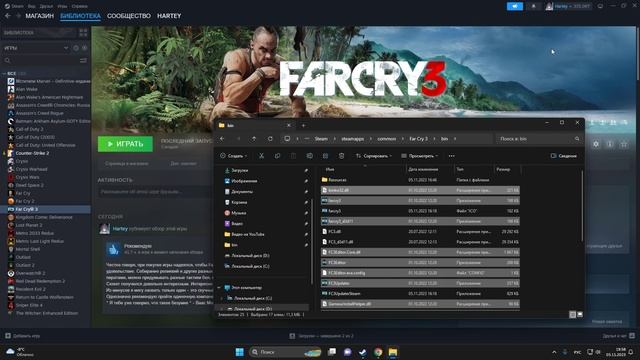Collapse the Этот компьютер tree node

(219, 288)
